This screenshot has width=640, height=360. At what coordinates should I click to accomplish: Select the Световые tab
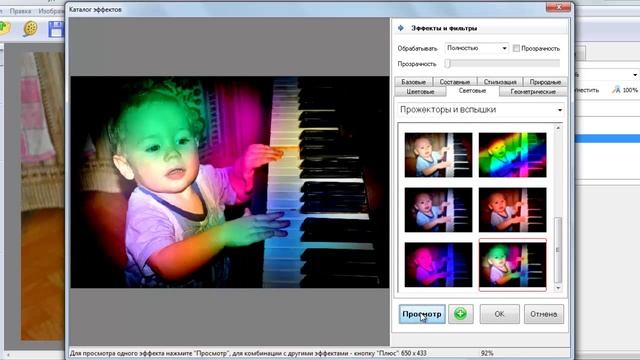tap(472, 91)
